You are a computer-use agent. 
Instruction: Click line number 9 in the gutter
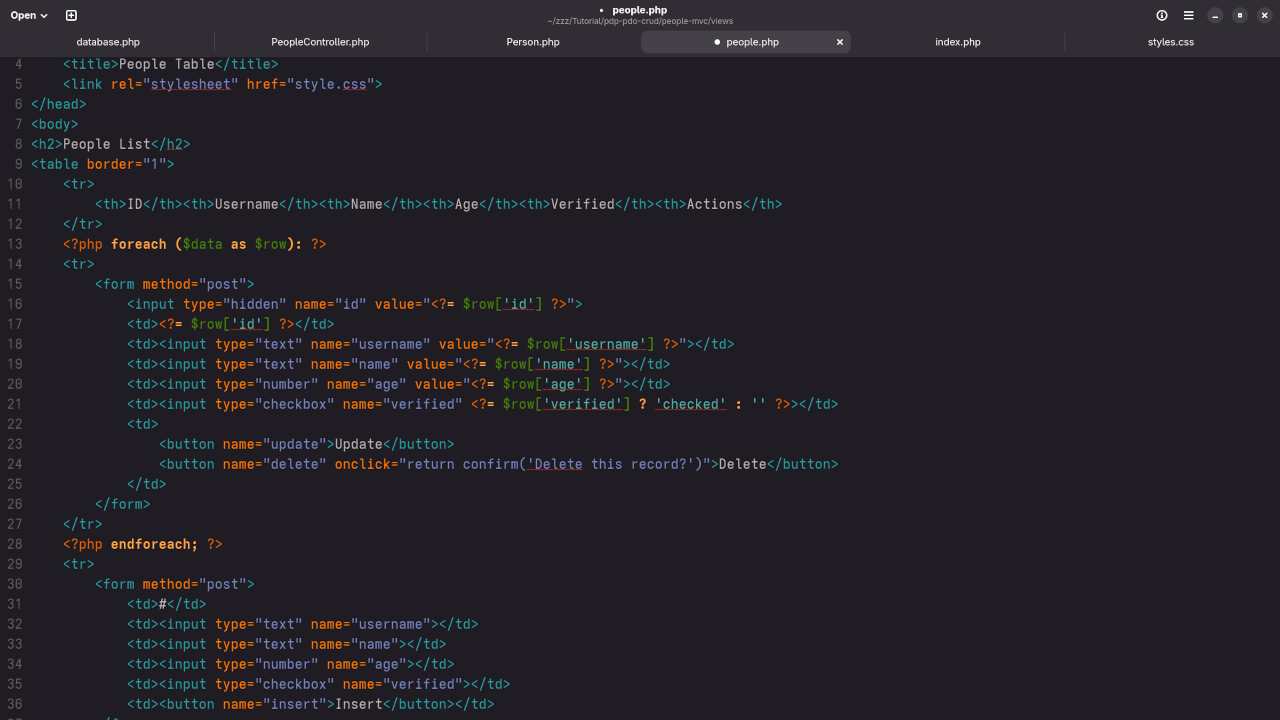tap(18, 164)
